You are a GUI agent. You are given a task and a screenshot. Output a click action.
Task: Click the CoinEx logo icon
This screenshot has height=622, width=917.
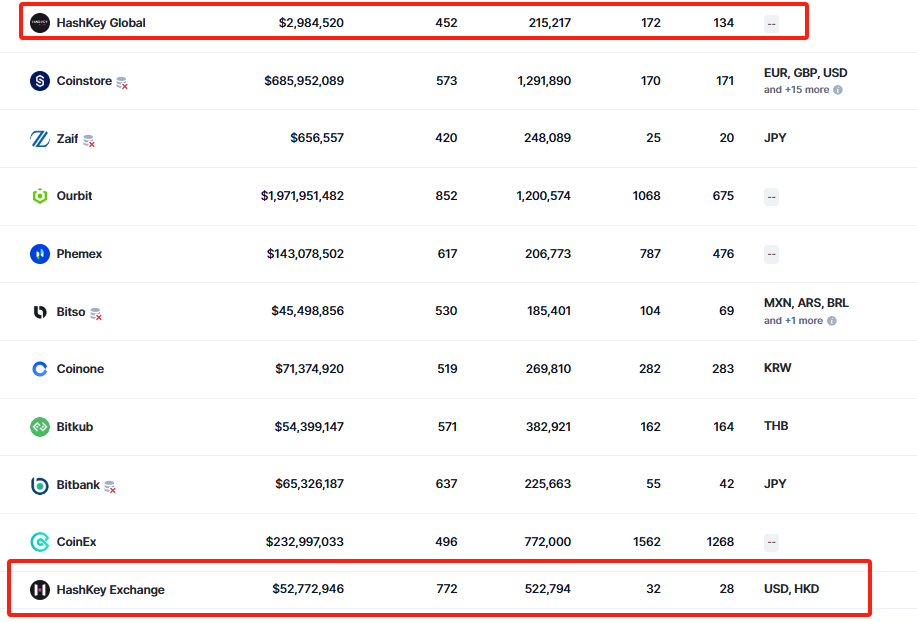(x=40, y=542)
